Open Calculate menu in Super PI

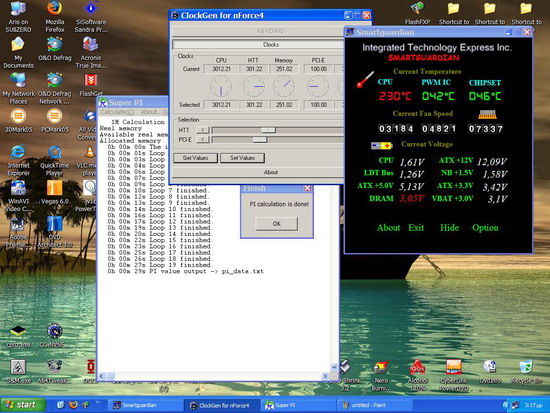click(x=117, y=112)
